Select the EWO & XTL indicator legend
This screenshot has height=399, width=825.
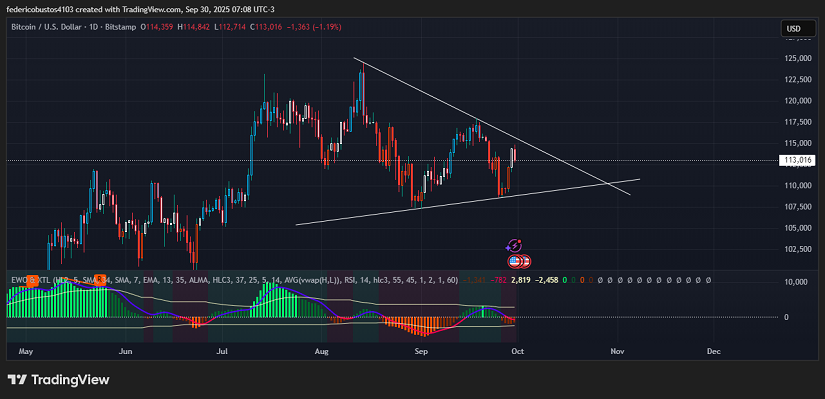(234, 280)
